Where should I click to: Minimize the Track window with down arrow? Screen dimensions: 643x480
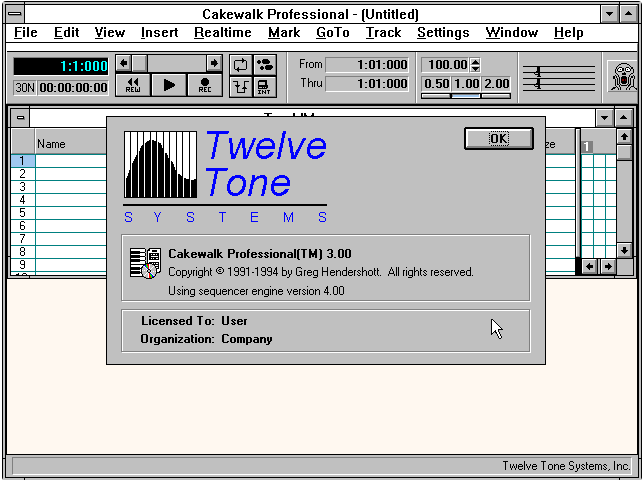[604, 118]
